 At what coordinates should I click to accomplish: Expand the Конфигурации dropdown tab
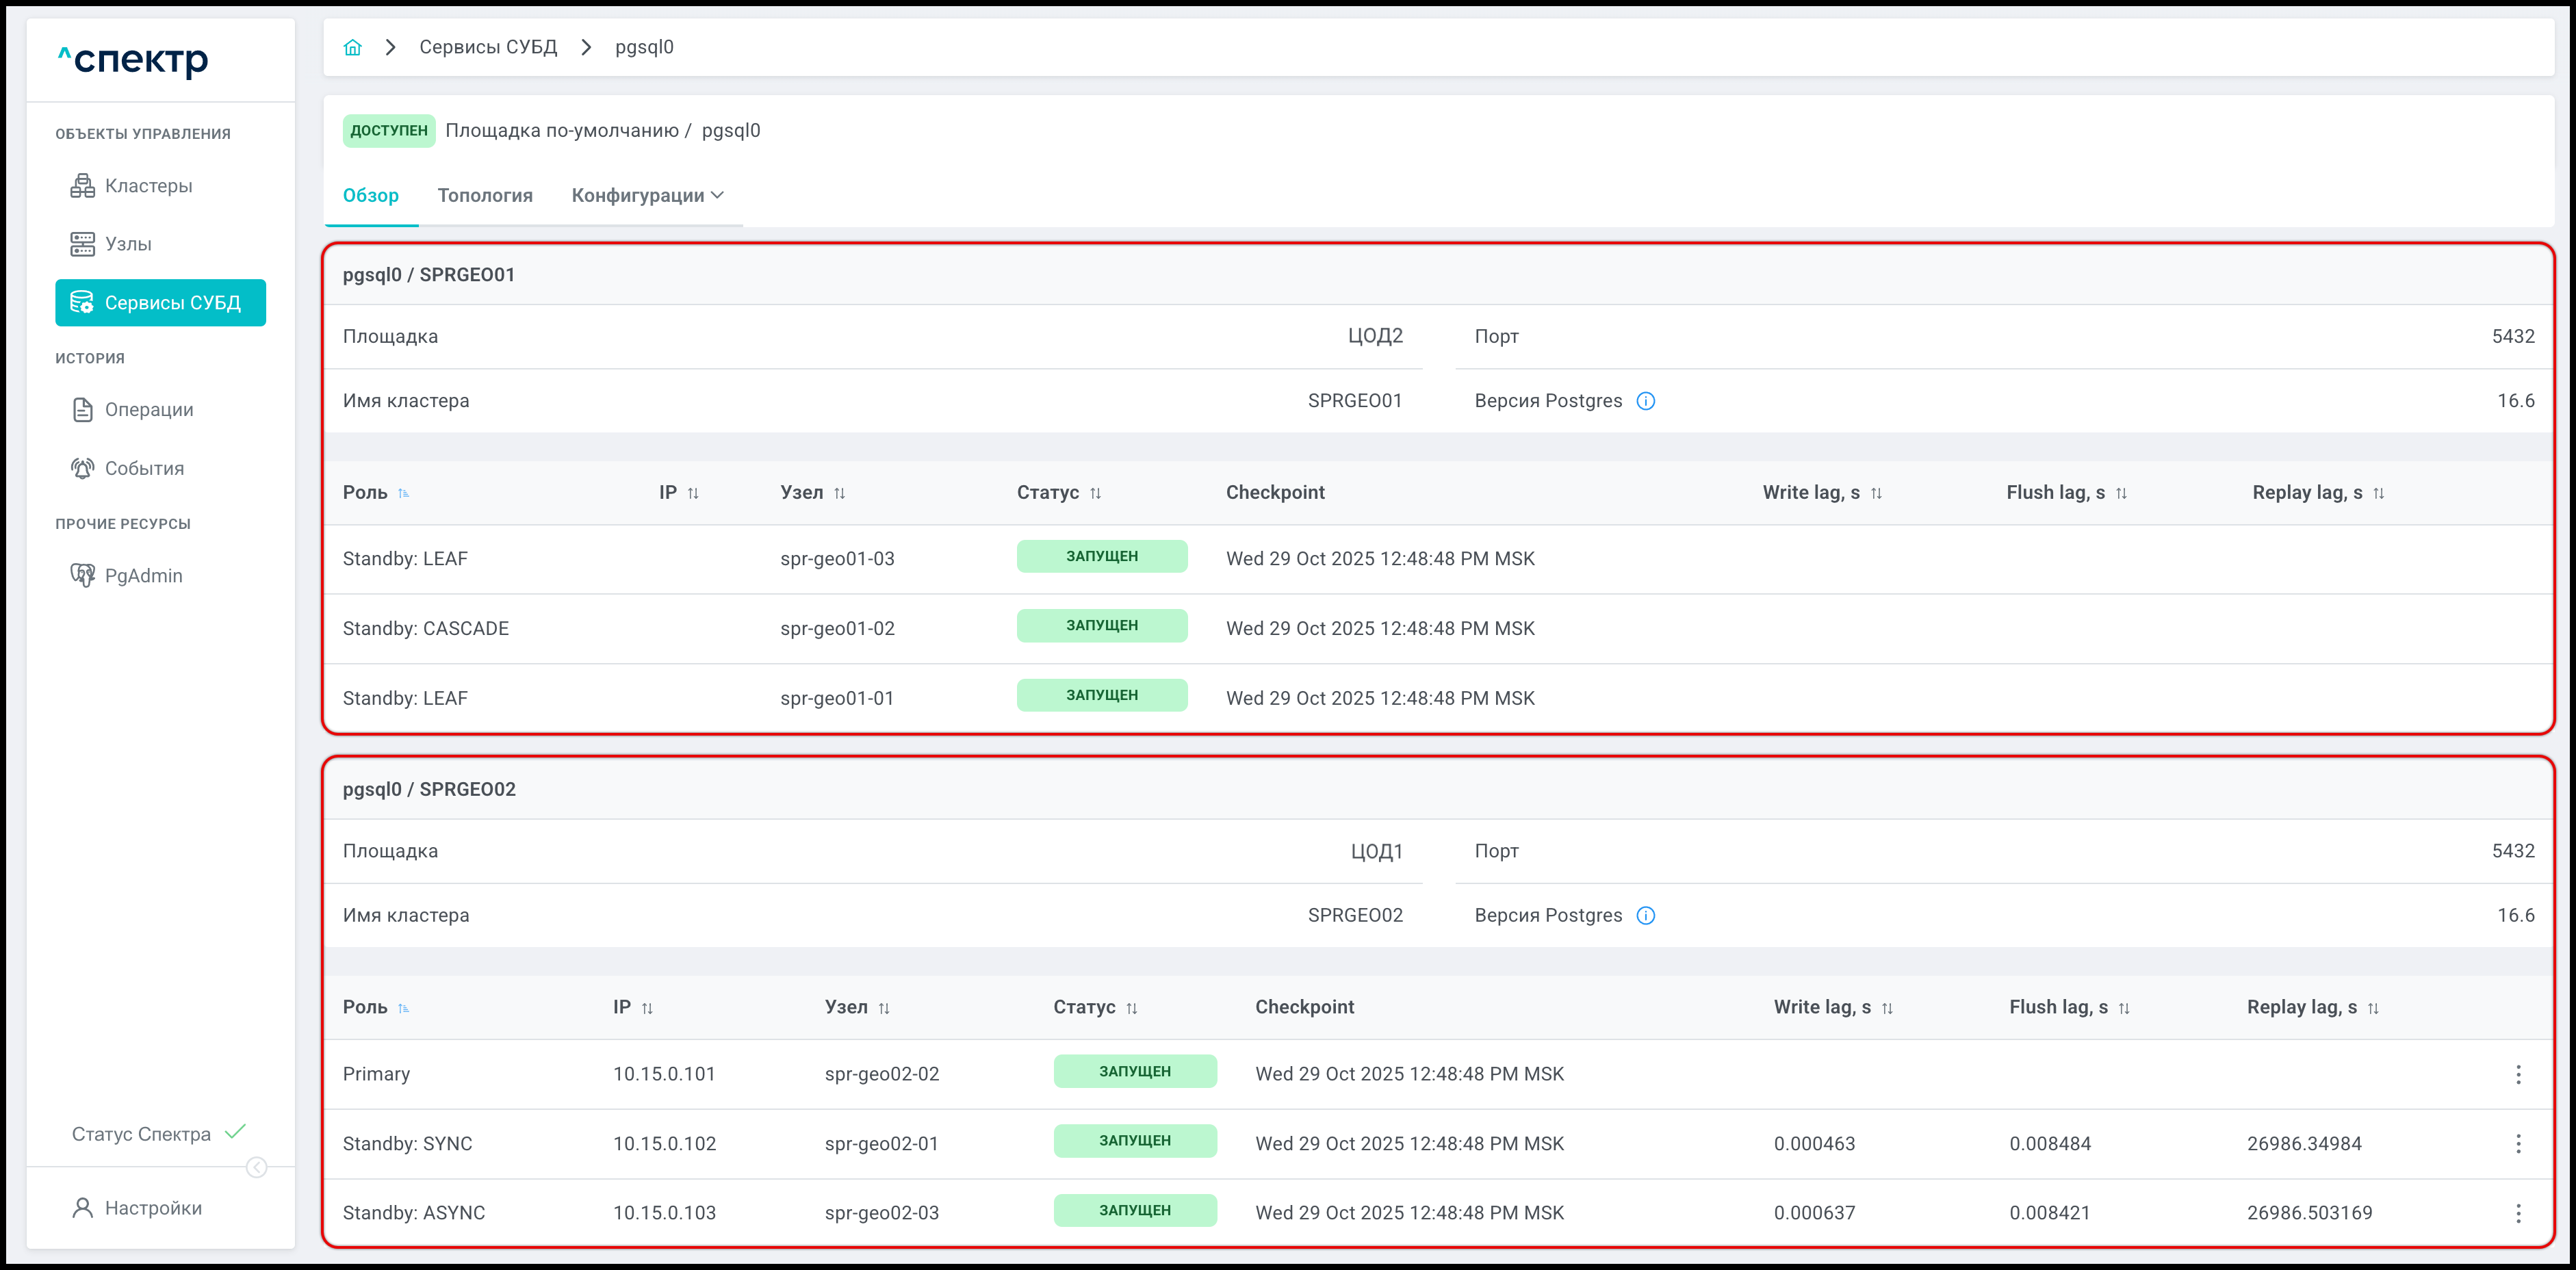[x=647, y=196]
